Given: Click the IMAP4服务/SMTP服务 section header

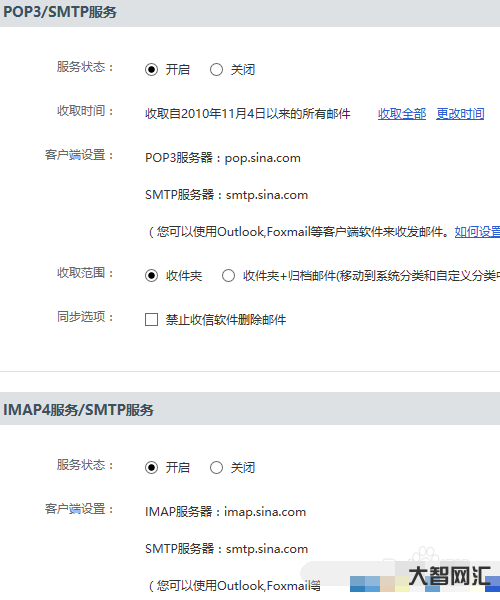Looking at the screenshot, I should (78, 410).
